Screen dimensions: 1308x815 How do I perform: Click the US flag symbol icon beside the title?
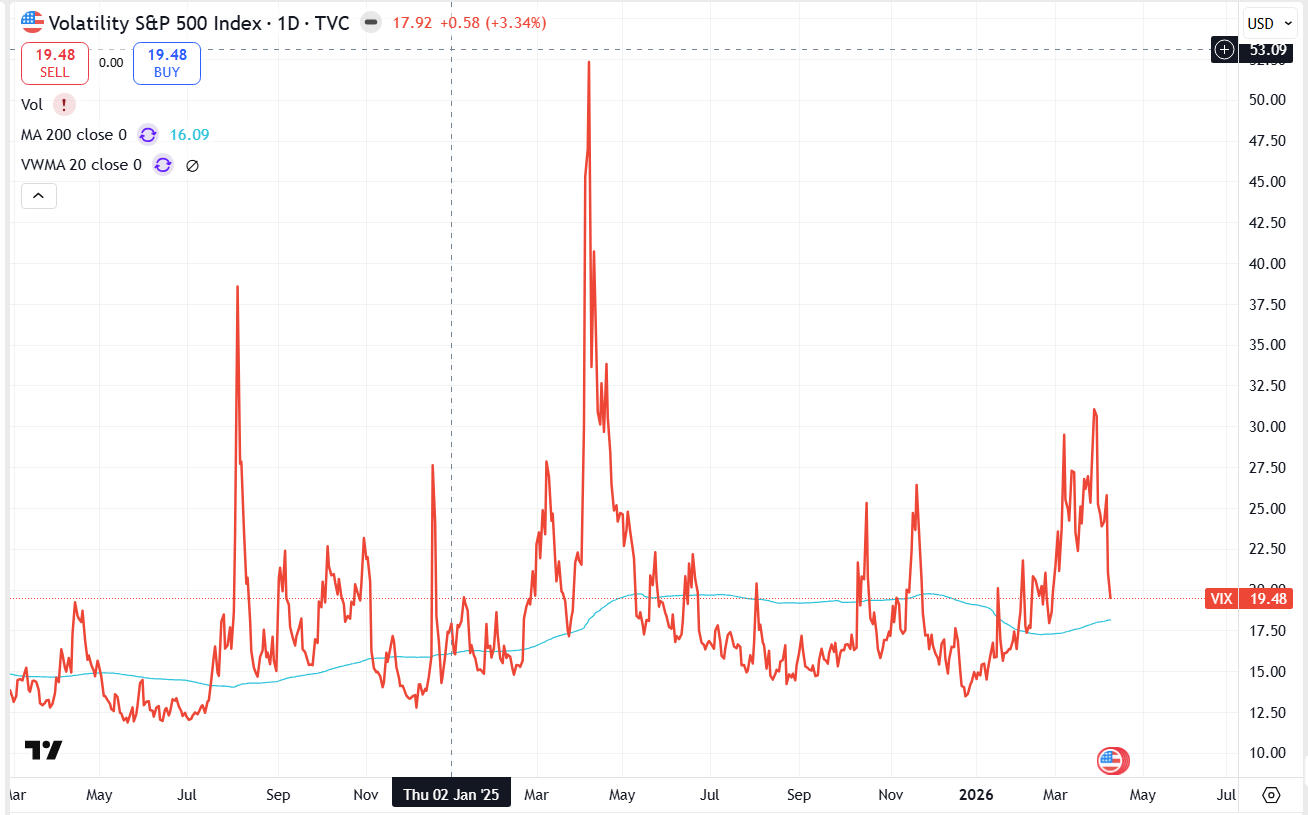coord(32,22)
